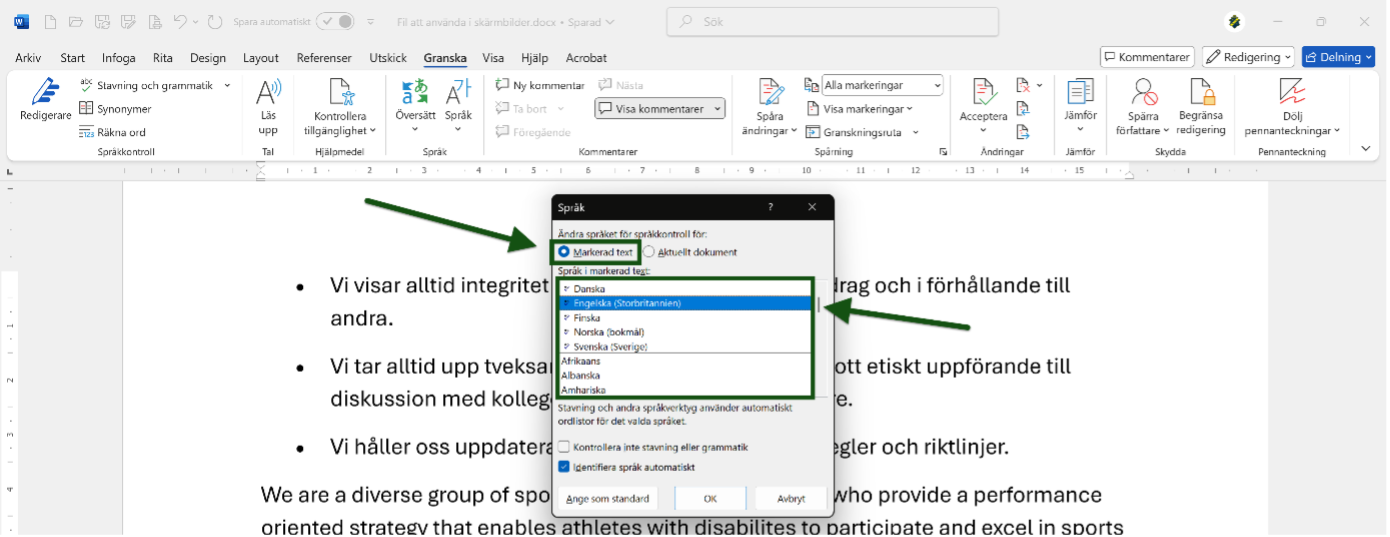The height and width of the screenshot is (537, 1390).
Task: Add a Ny kommentar
Action: (540, 86)
